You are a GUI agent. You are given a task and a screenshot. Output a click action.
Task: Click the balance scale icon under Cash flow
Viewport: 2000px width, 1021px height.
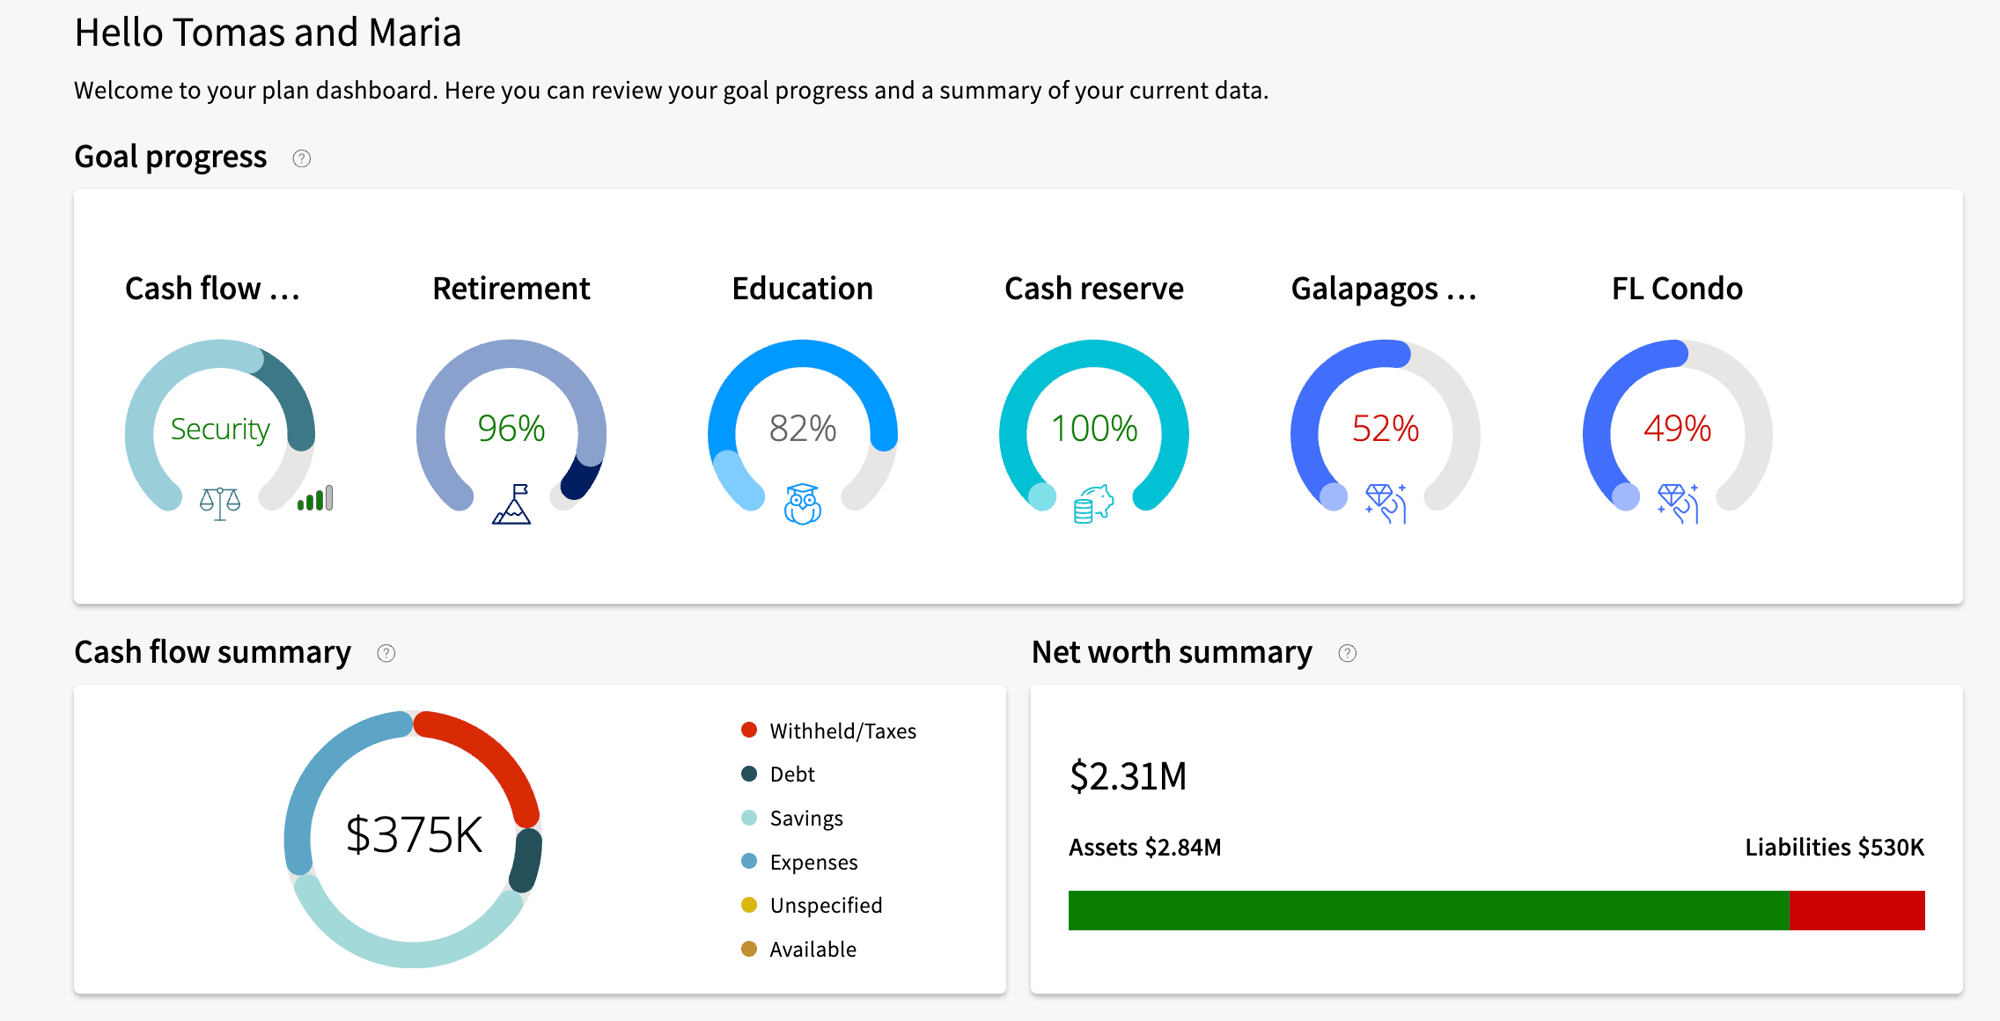[219, 502]
